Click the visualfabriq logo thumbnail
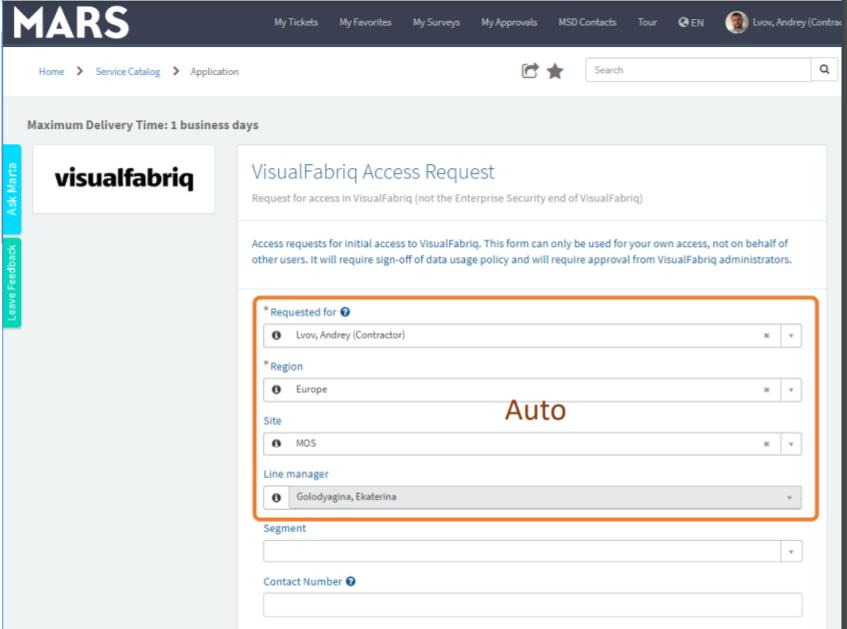The image size is (847, 629). point(124,178)
